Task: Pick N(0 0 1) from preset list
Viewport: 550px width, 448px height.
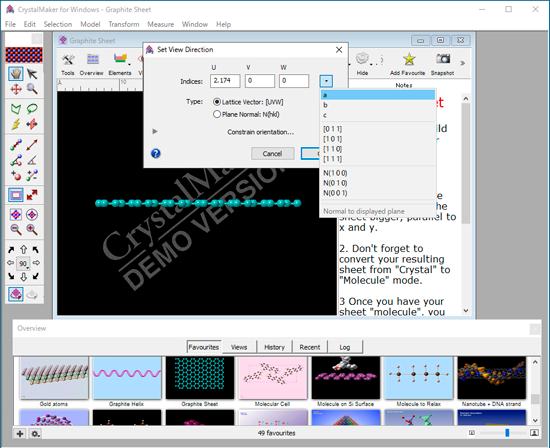Action: [x=335, y=193]
